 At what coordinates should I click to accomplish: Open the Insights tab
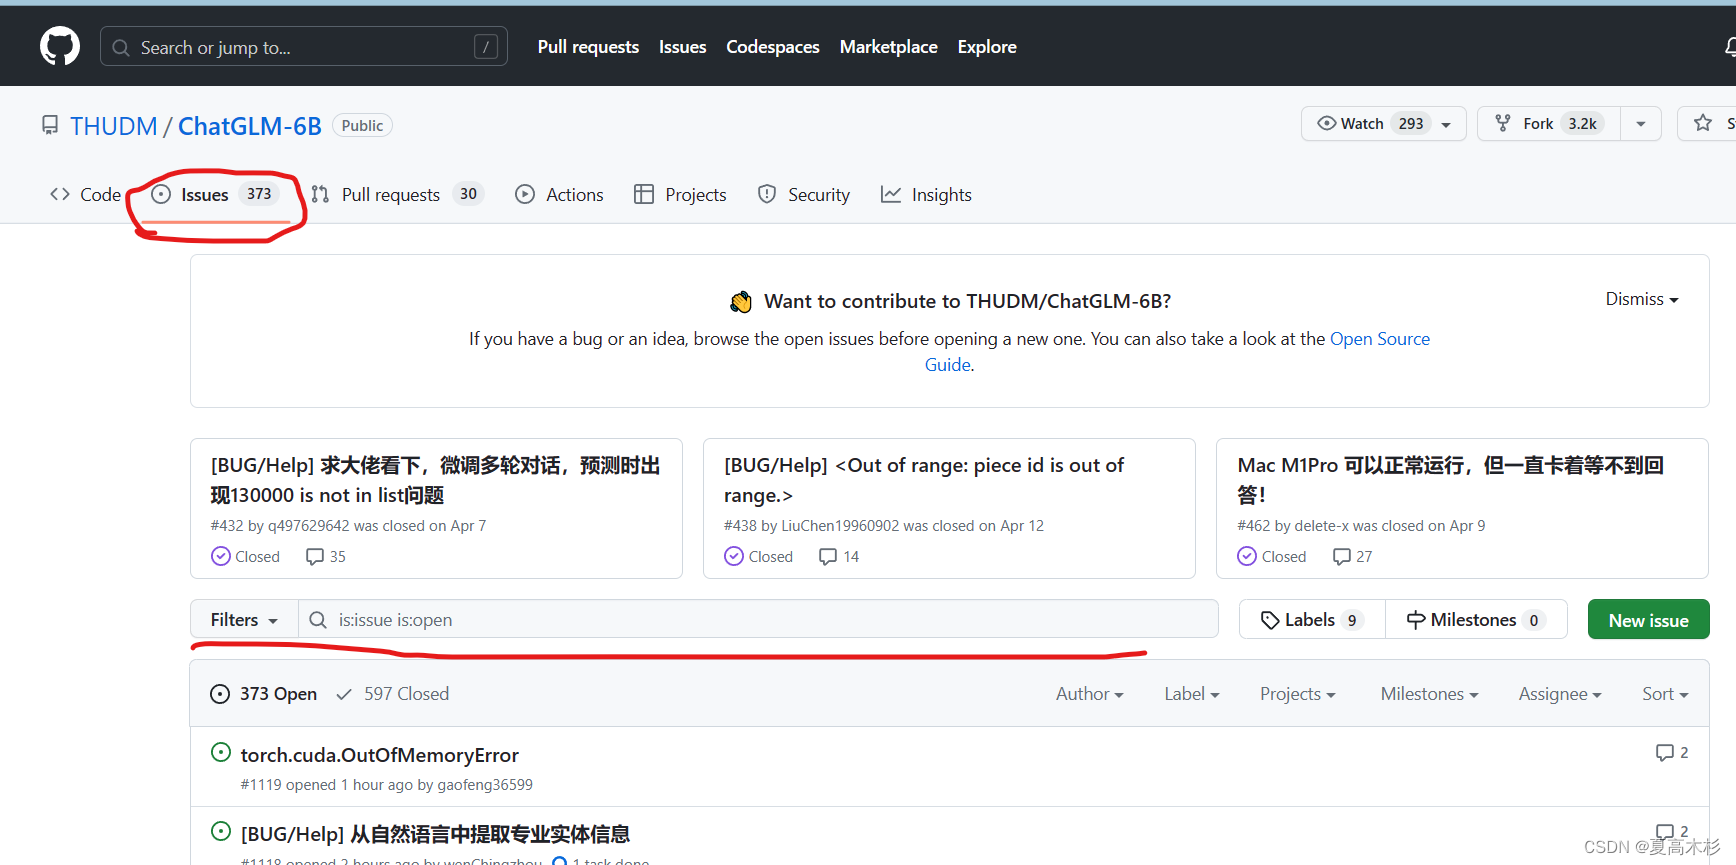926,194
